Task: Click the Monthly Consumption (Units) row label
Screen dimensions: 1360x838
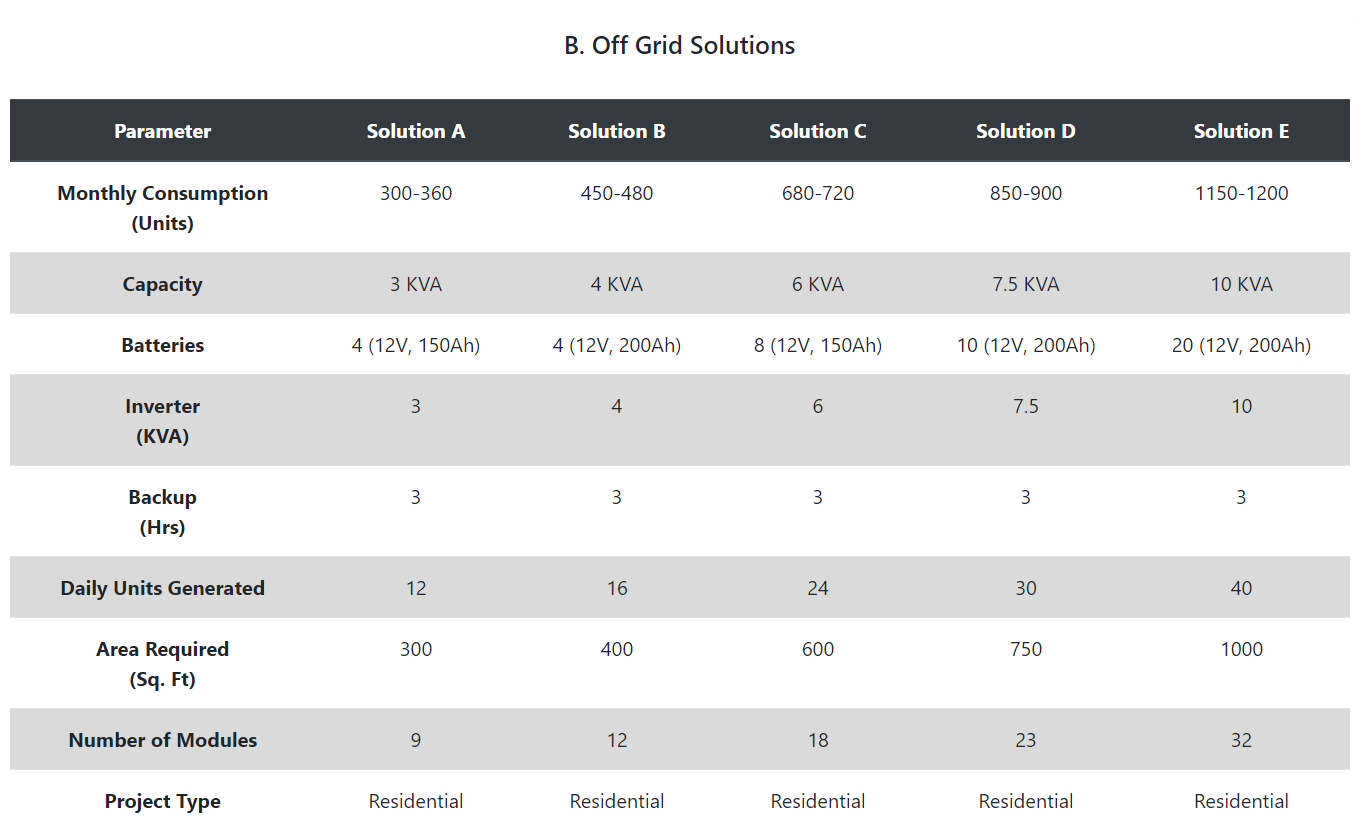Action: (x=162, y=208)
